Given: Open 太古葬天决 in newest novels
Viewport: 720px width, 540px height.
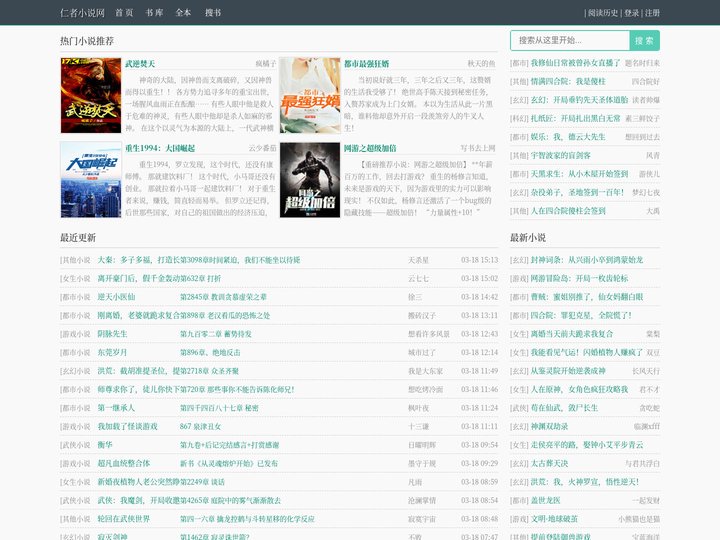Looking at the screenshot, I should 549,463.
